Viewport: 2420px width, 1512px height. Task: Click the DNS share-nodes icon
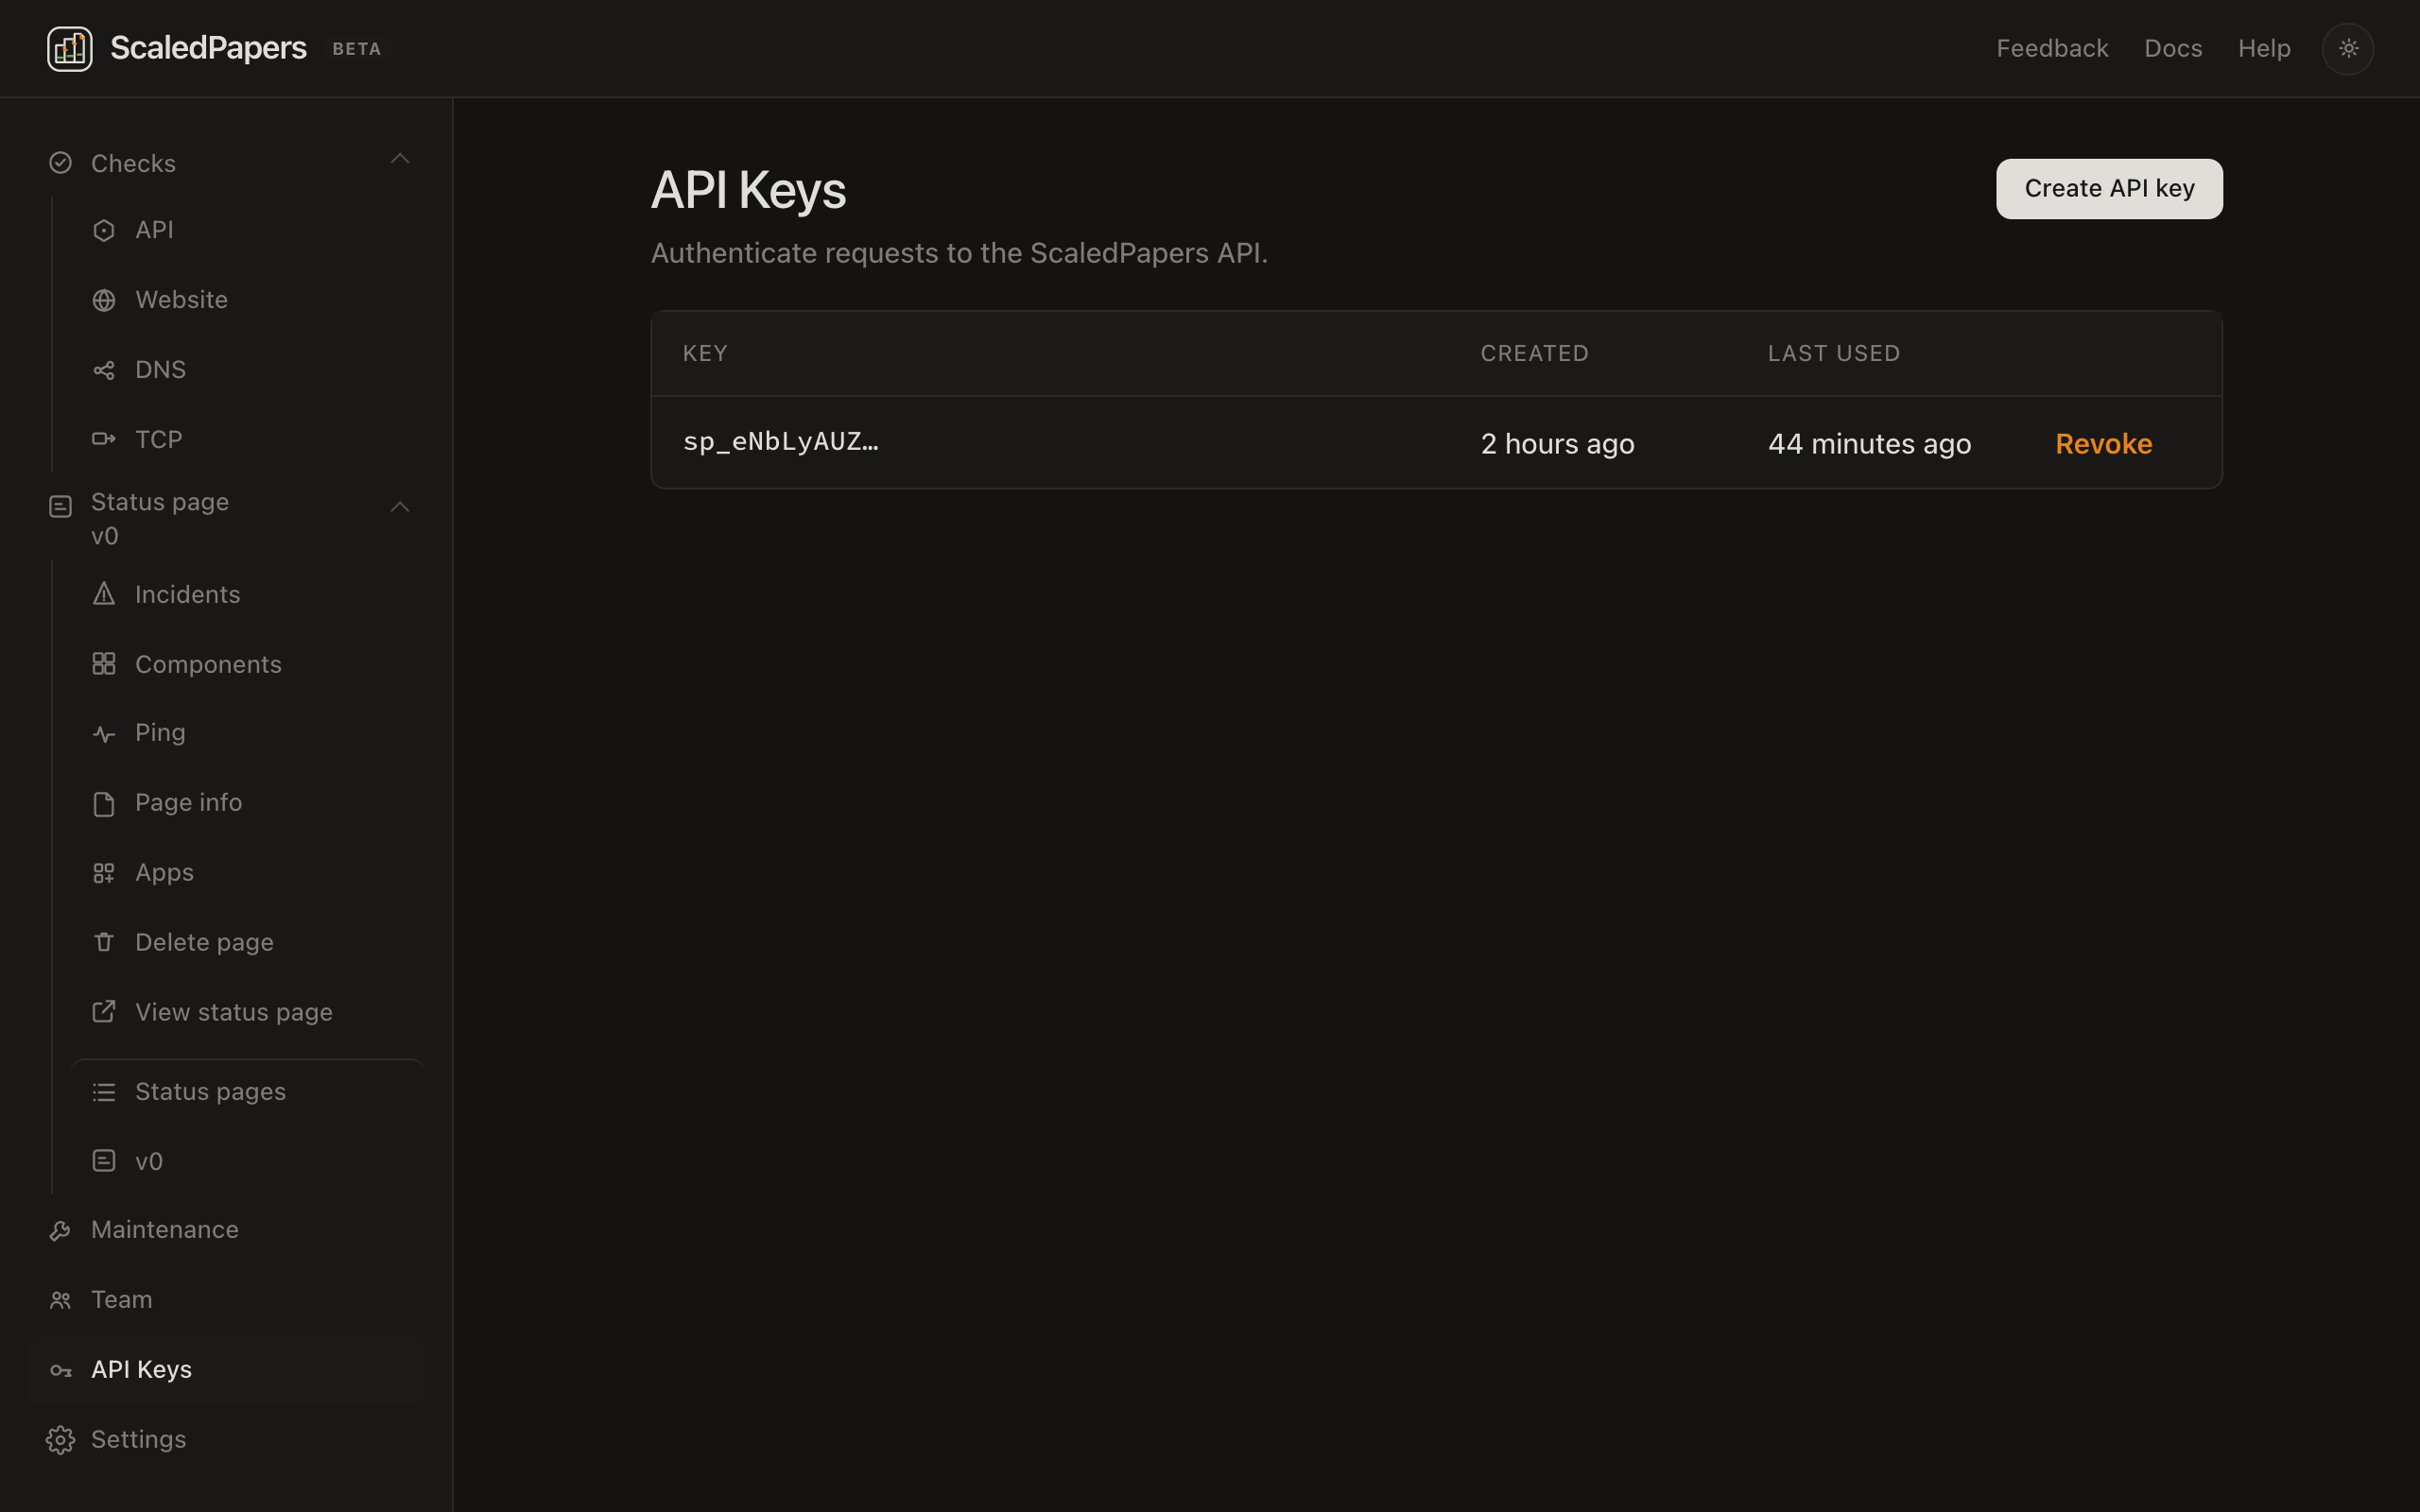click(104, 370)
